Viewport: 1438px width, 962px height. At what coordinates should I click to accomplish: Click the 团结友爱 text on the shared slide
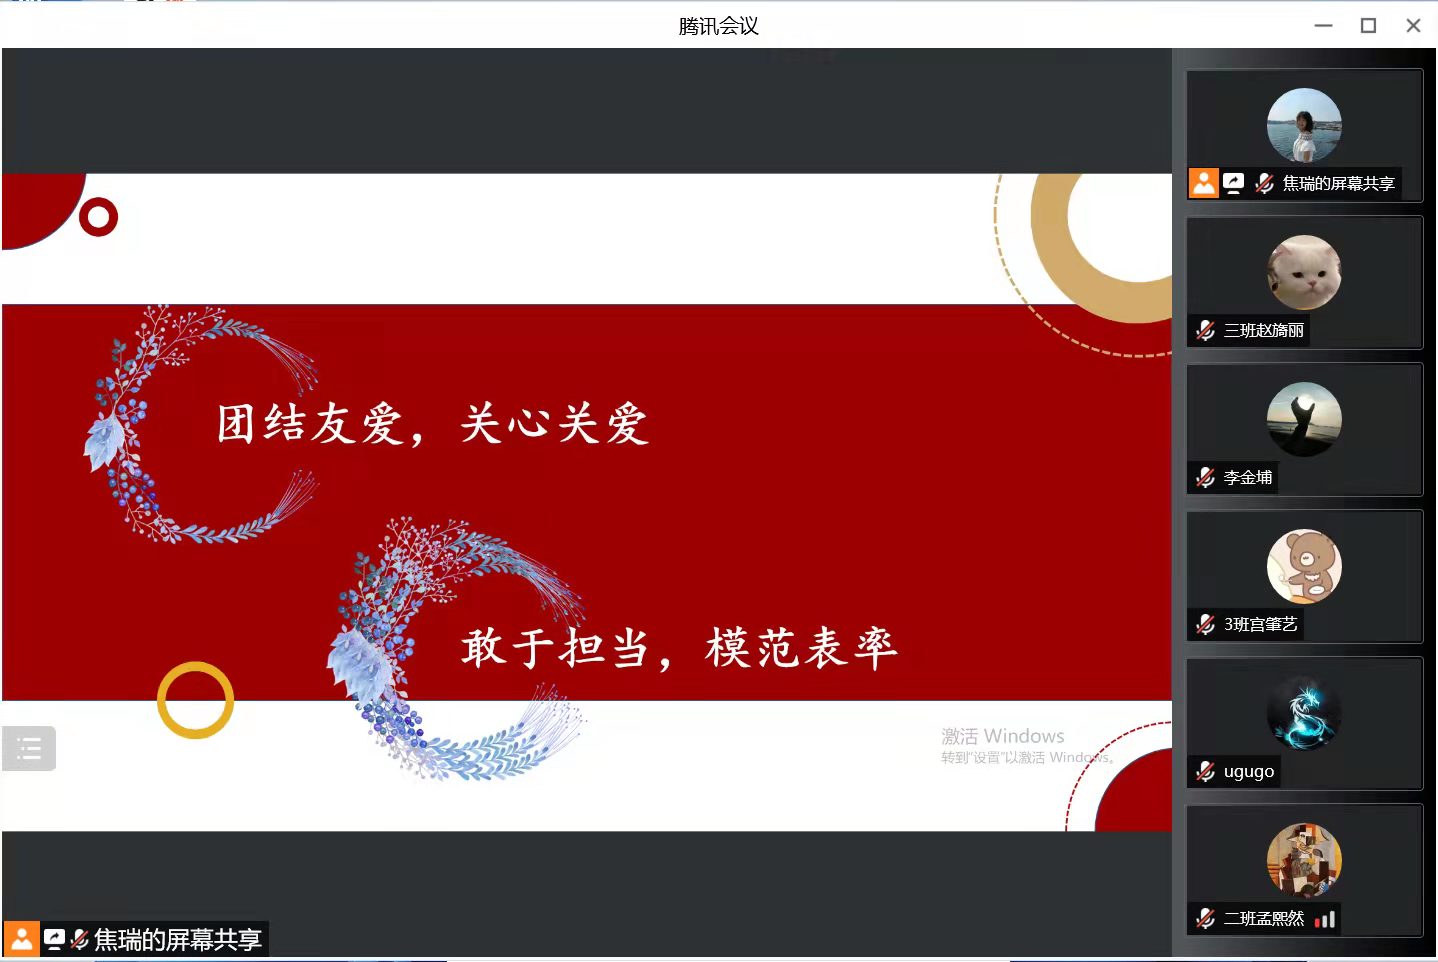[309, 424]
